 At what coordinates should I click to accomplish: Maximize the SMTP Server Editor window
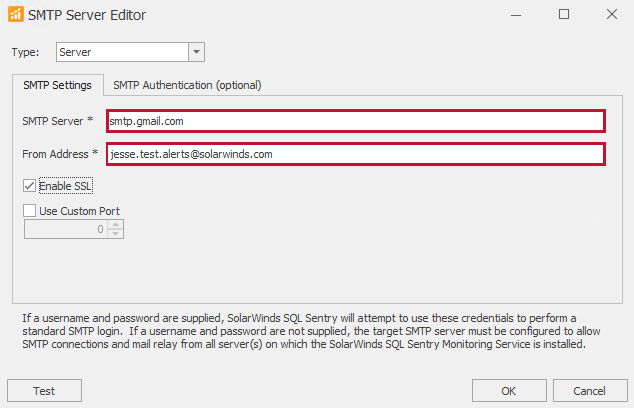pos(564,15)
